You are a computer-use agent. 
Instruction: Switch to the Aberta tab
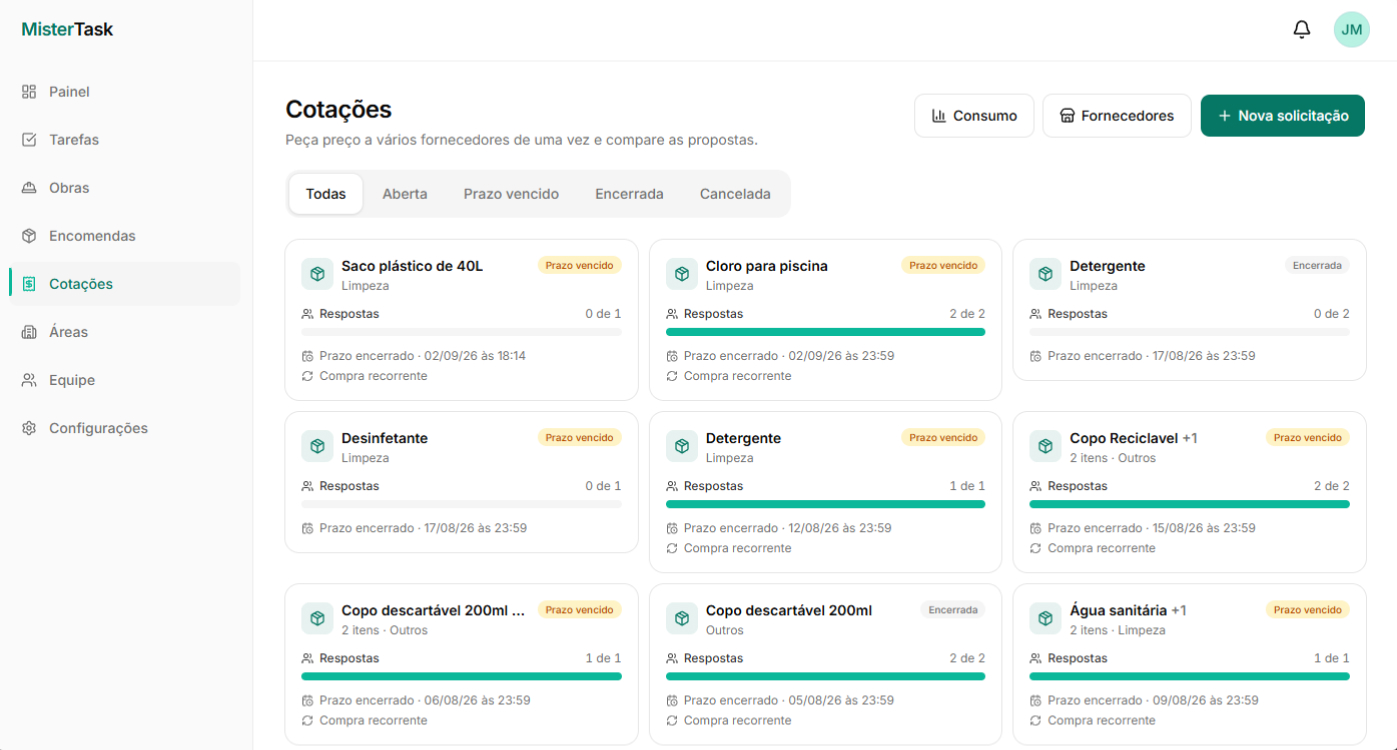pyautogui.click(x=405, y=194)
